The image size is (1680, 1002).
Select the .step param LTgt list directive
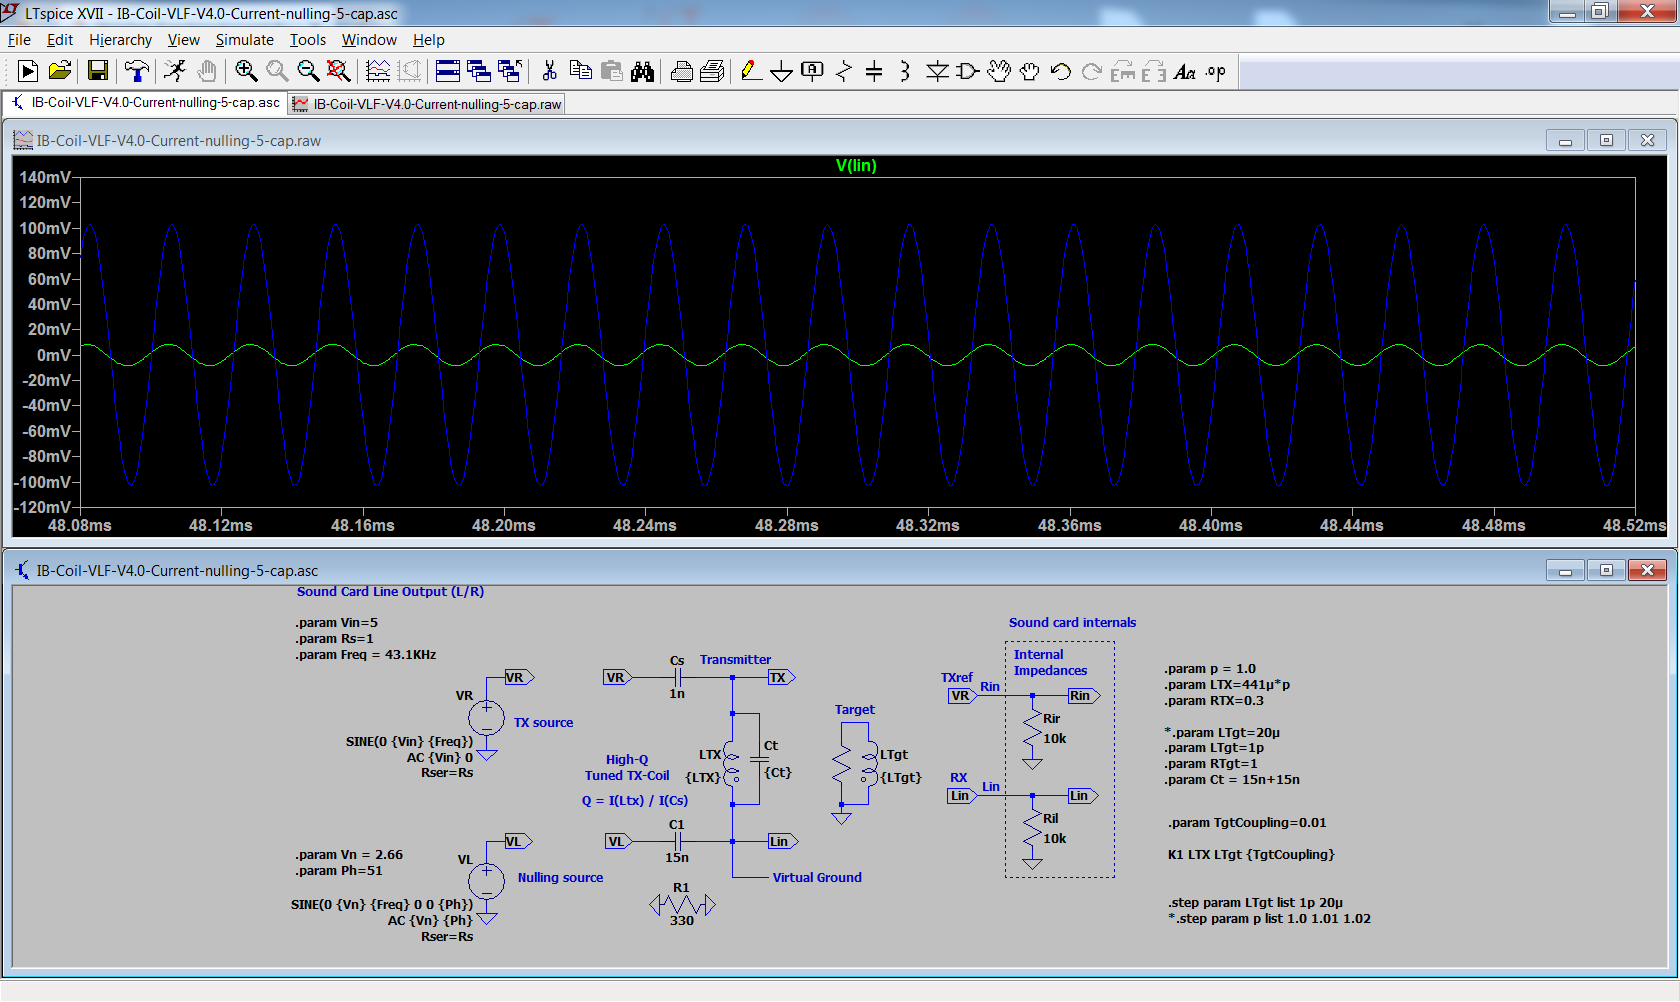click(1256, 903)
